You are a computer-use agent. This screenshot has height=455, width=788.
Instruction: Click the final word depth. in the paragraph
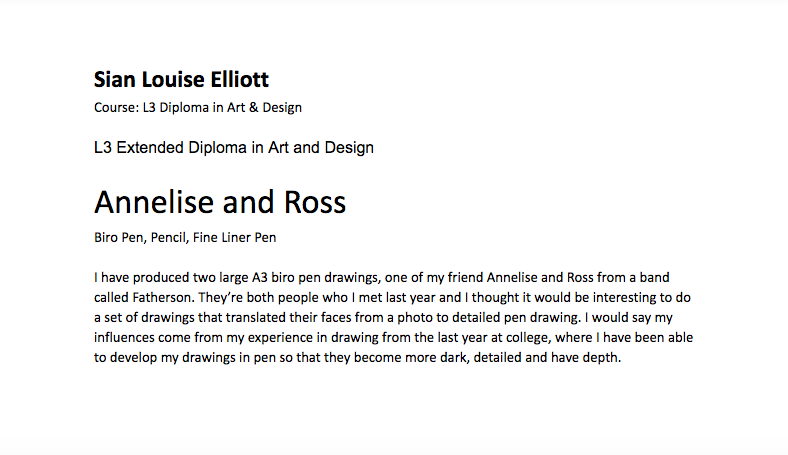click(x=602, y=357)
